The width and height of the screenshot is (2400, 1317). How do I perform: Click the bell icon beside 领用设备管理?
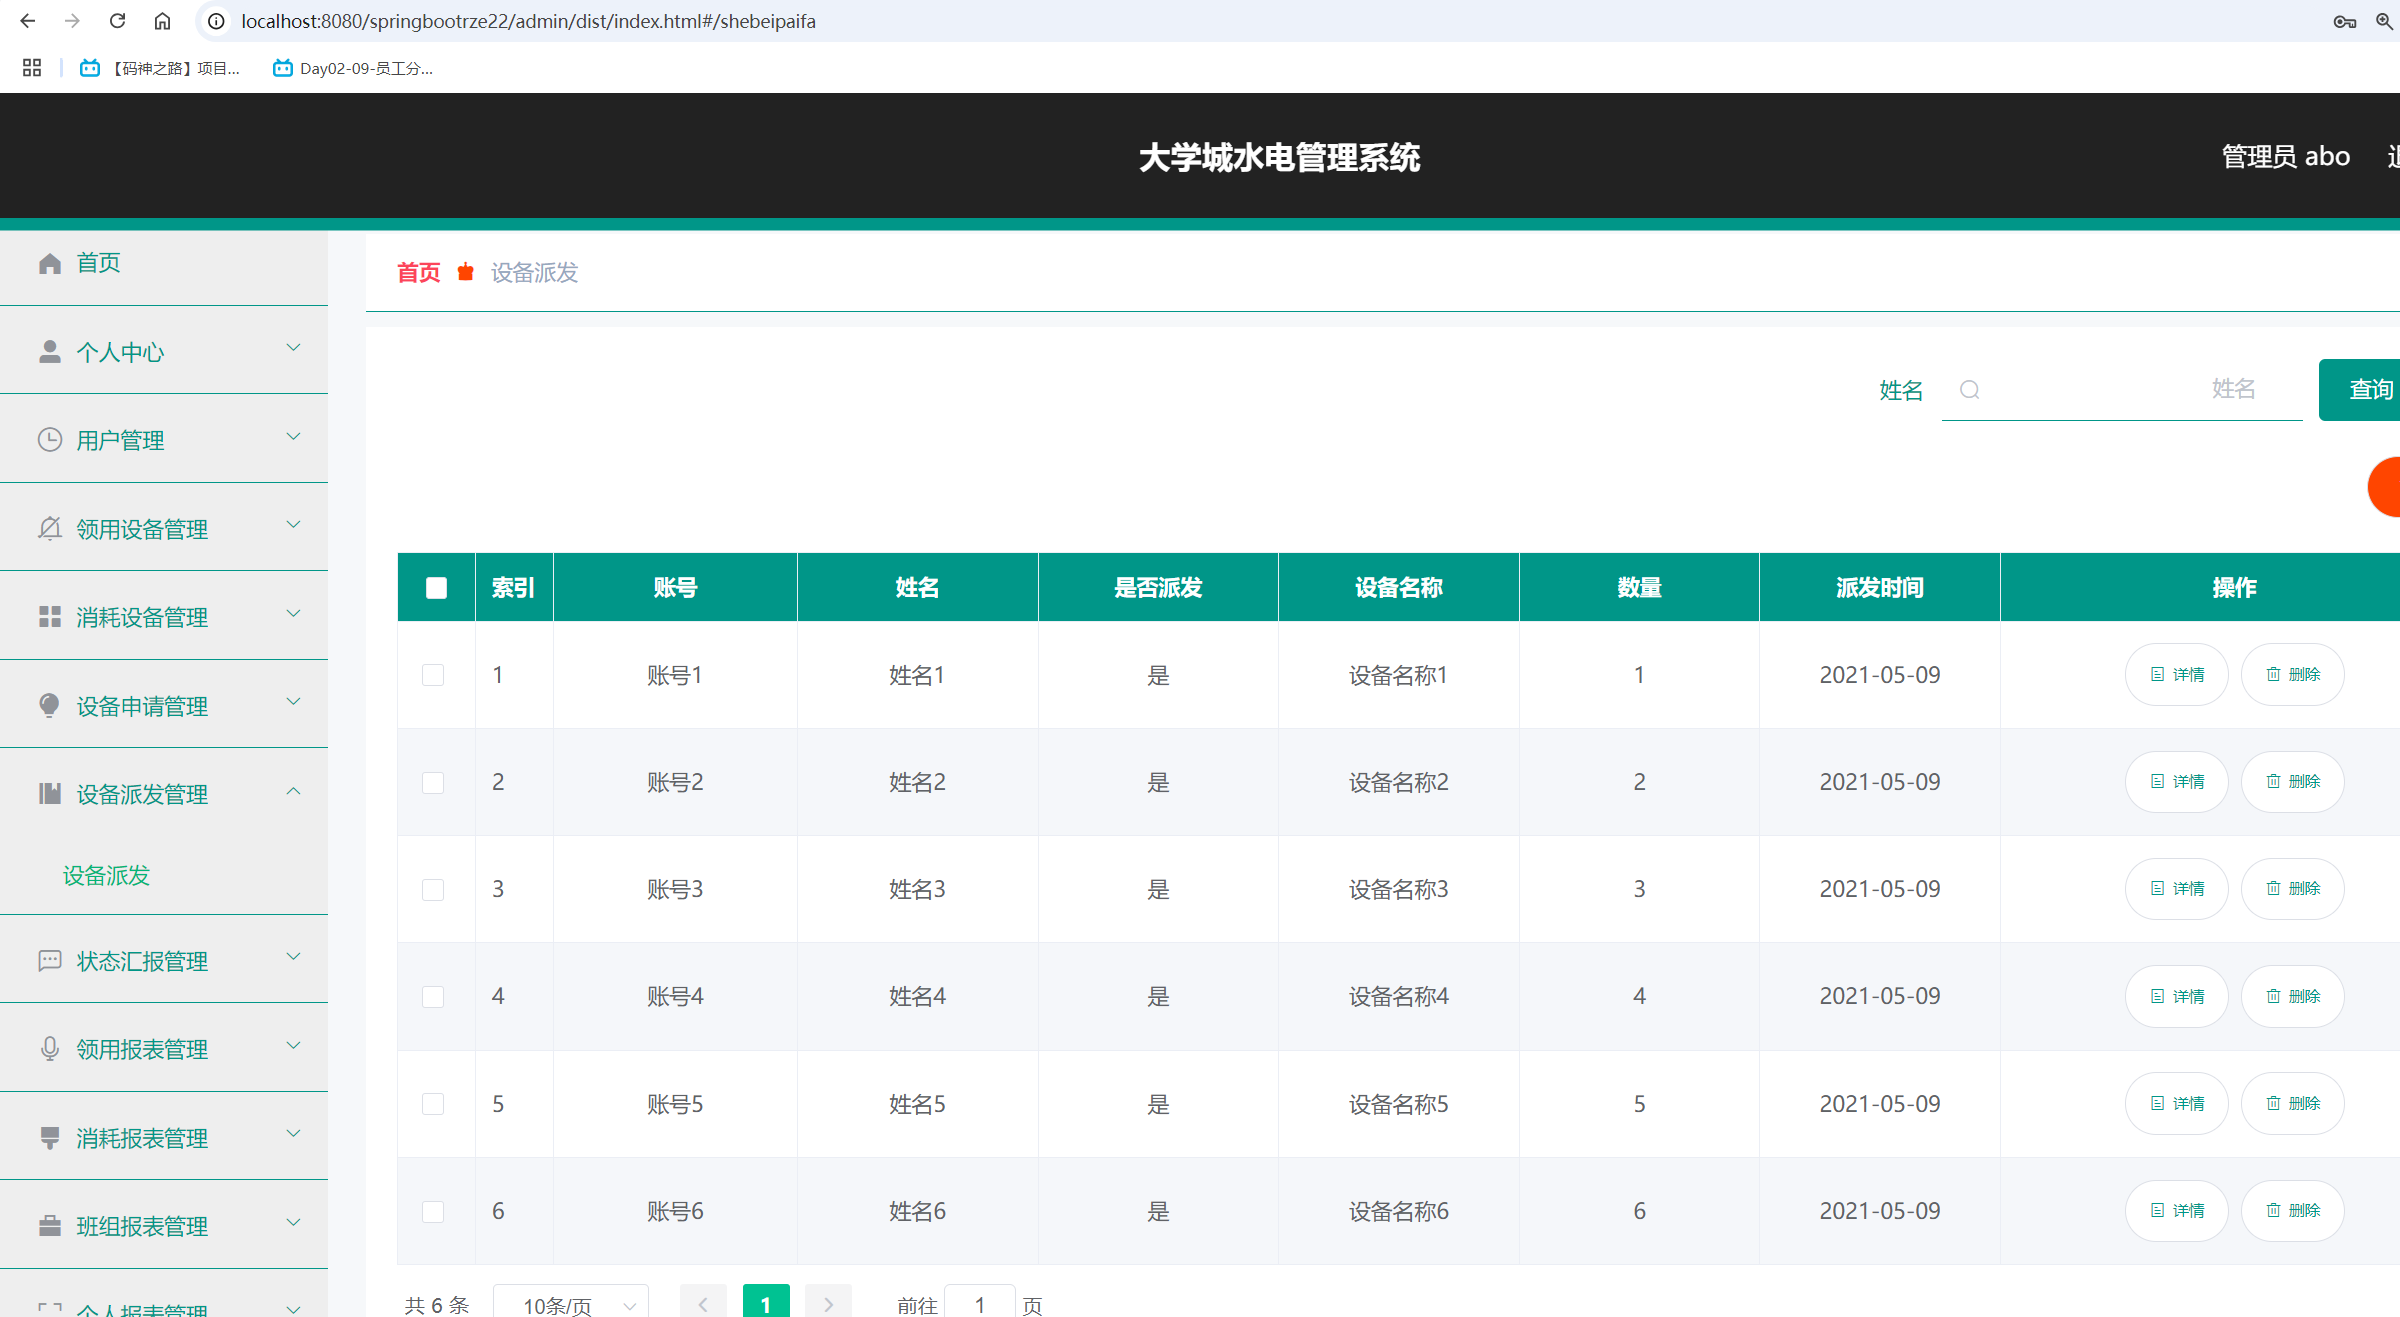pyautogui.click(x=50, y=528)
